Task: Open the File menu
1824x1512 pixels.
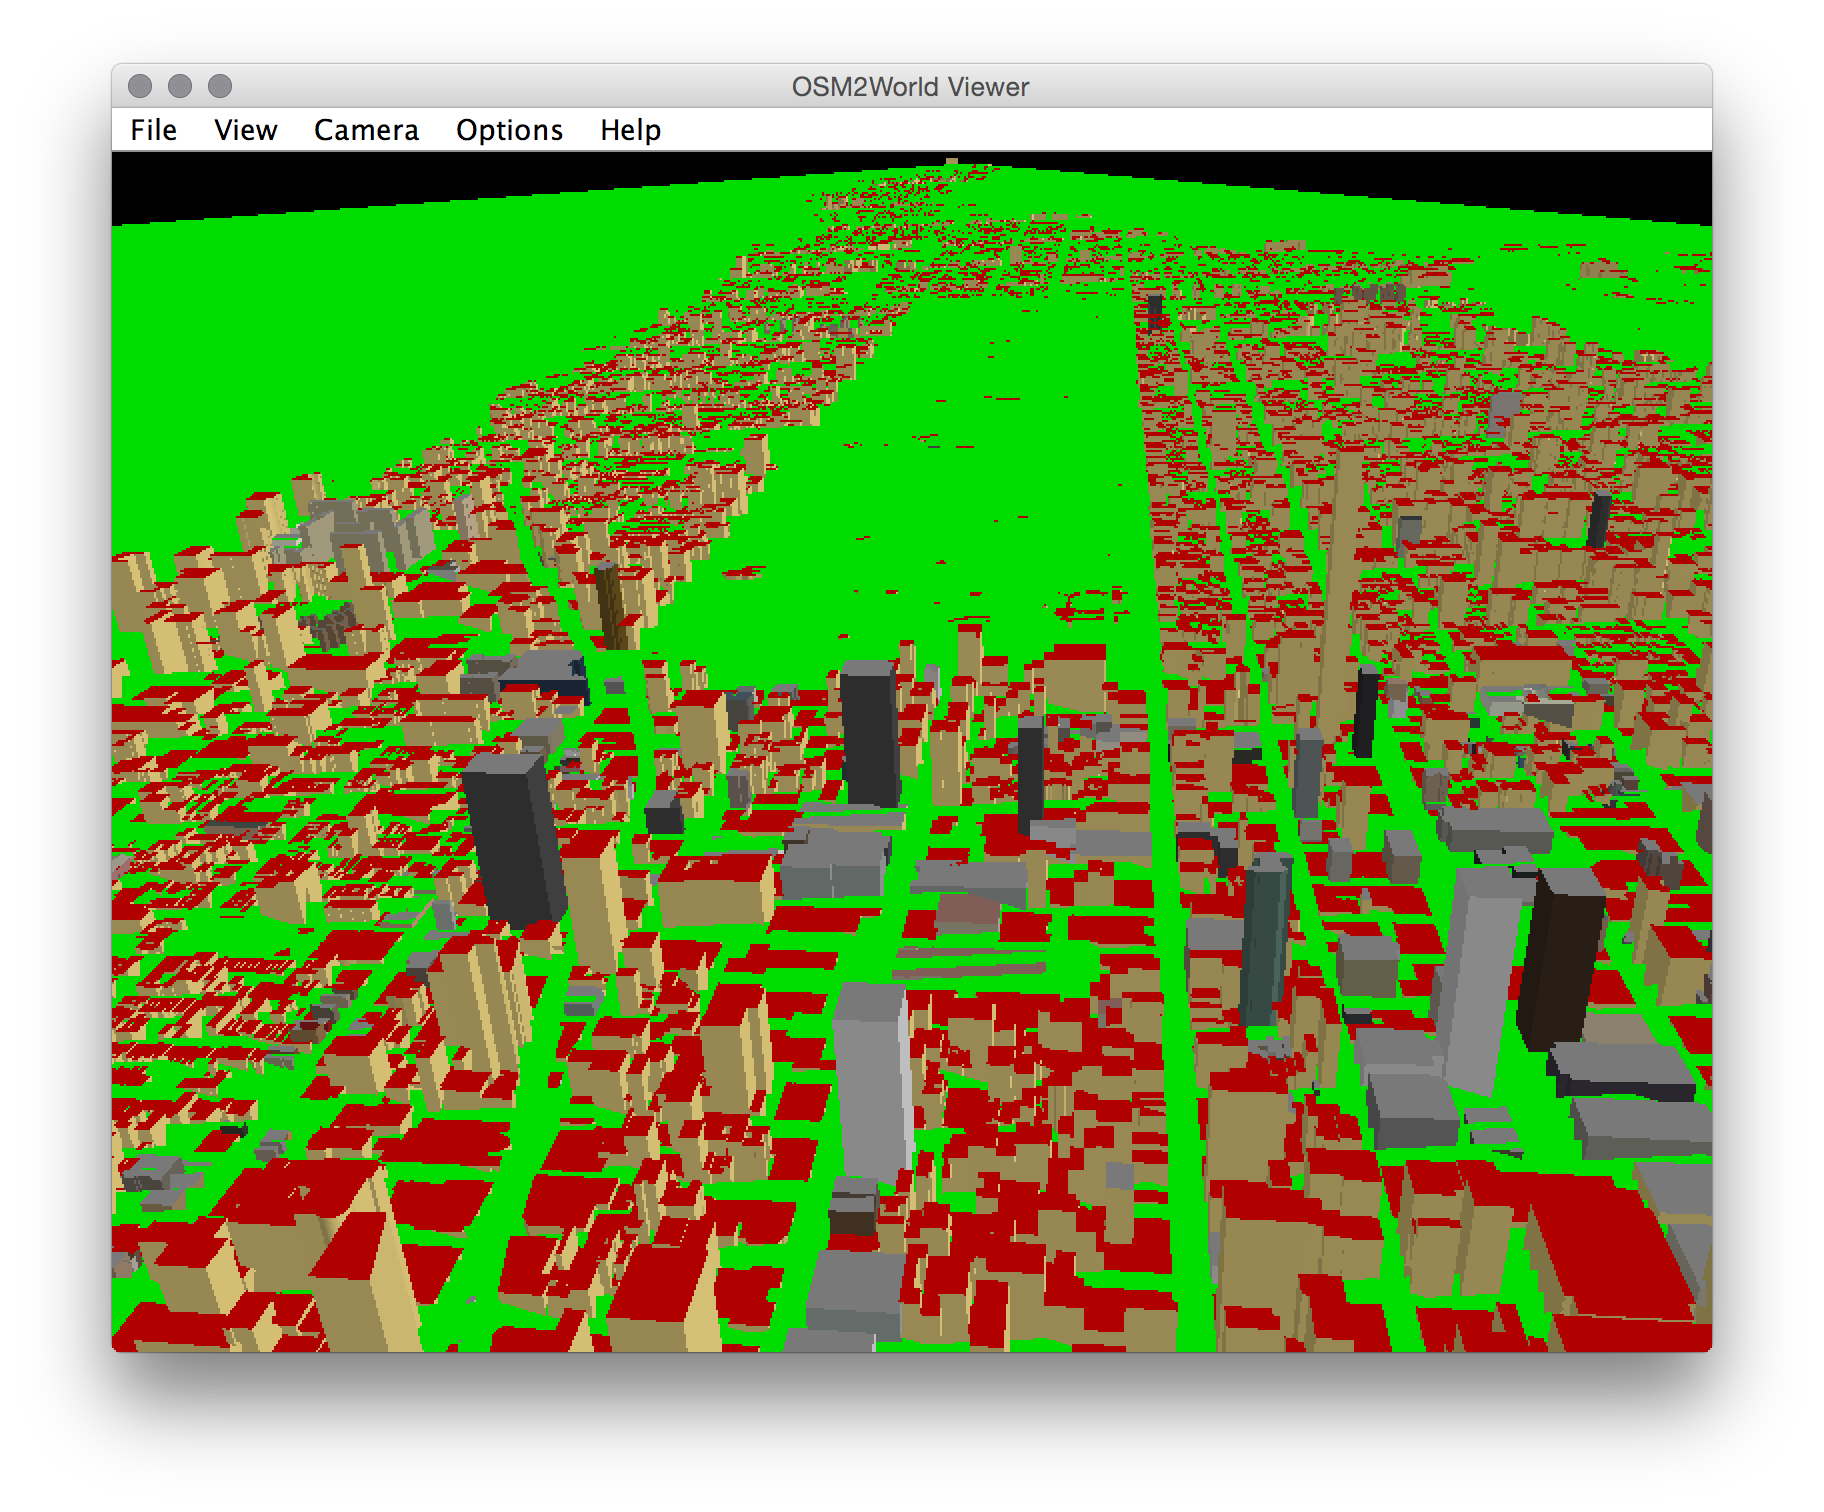Action: pos(153,130)
